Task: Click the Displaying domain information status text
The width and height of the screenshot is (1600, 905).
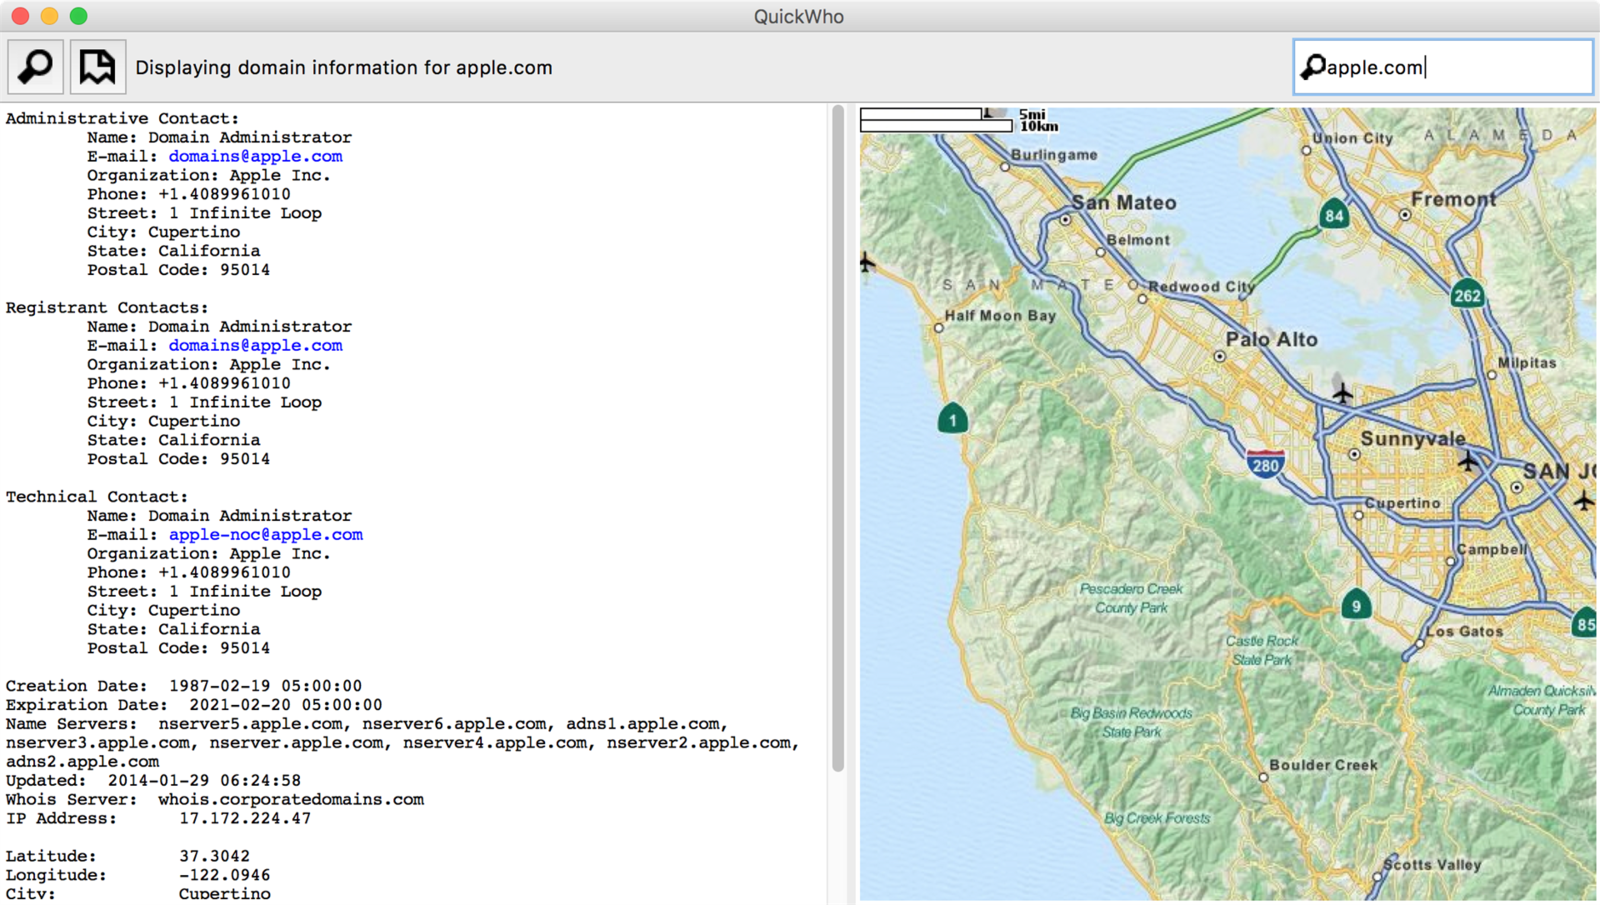Action: (344, 67)
